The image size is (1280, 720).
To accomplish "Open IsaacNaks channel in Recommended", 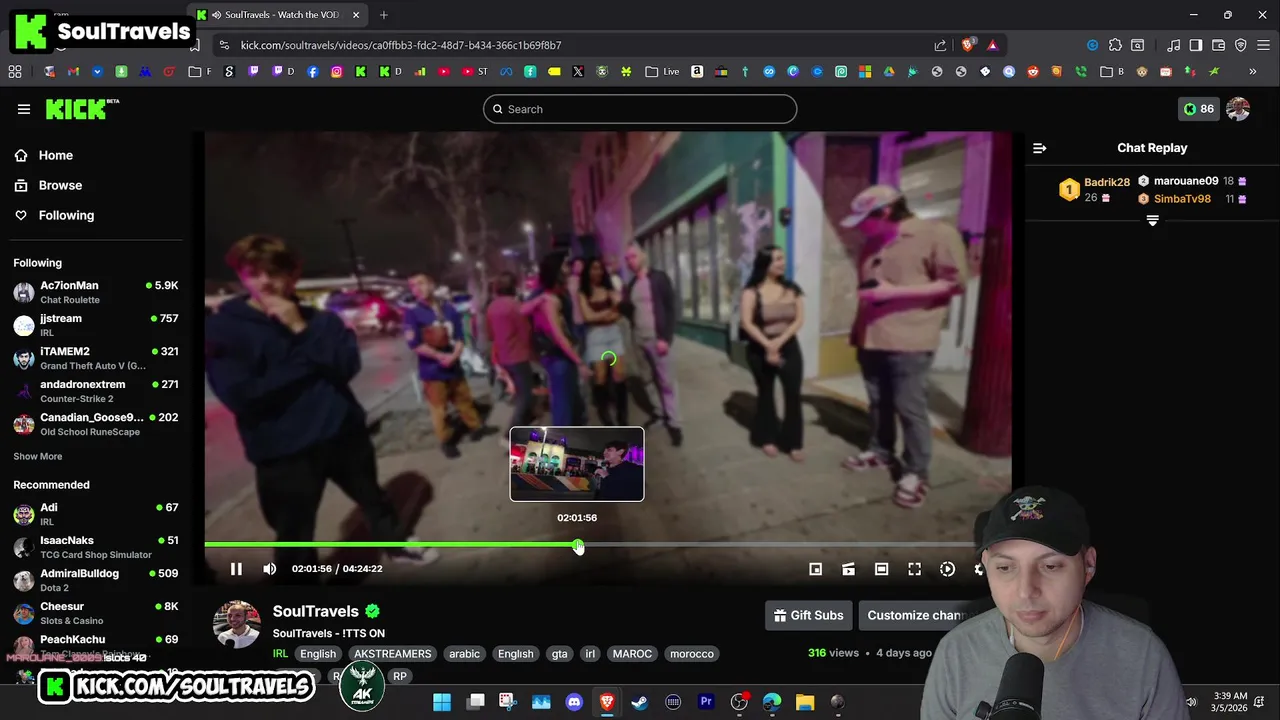I will [96, 547].
